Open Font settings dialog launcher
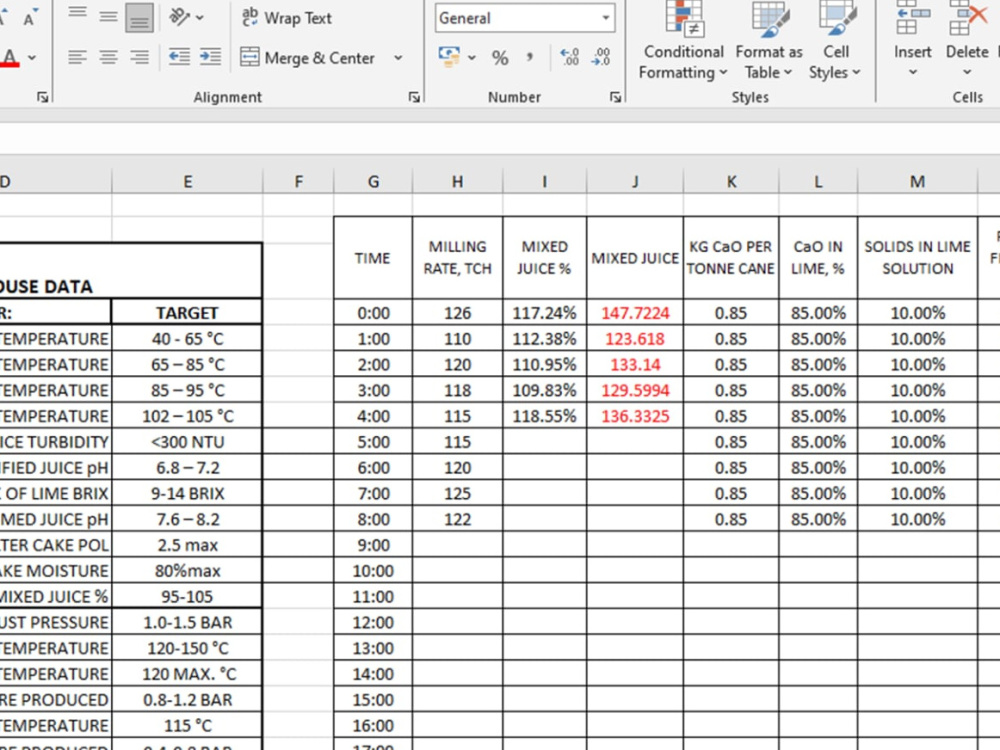This screenshot has width=1000, height=750. 42,97
